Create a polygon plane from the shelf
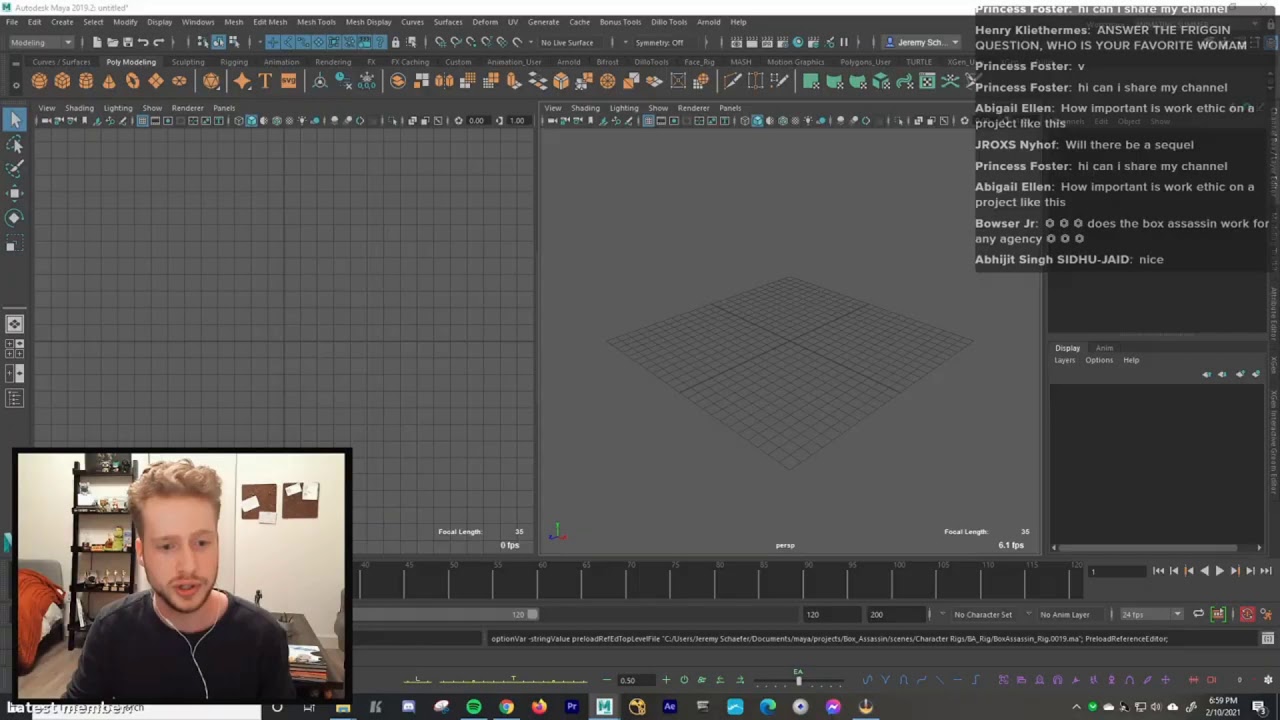1280x720 pixels. (155, 81)
